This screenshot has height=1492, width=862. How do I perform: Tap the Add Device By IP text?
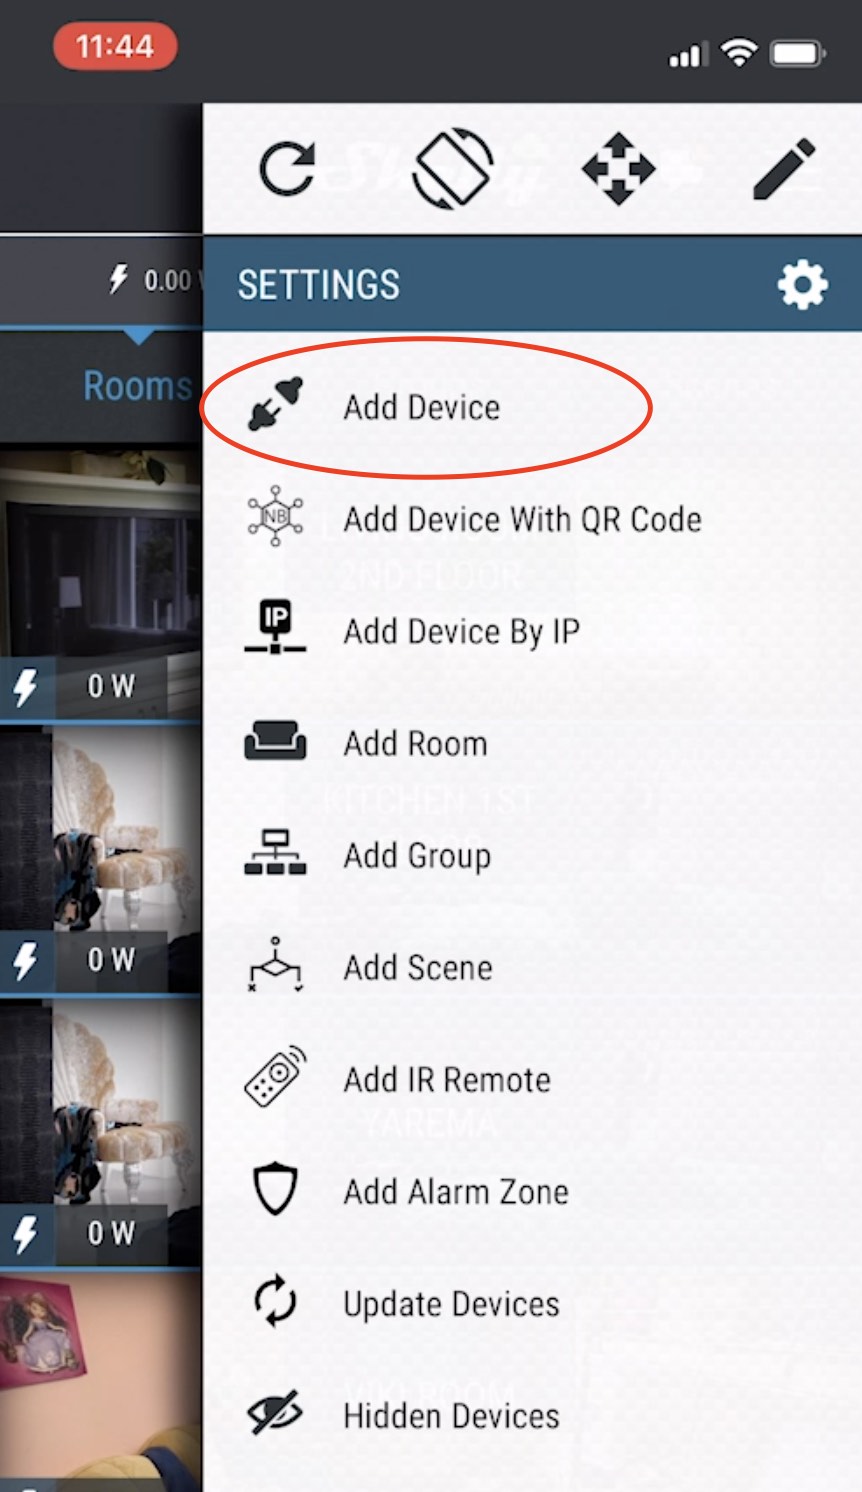tap(461, 632)
